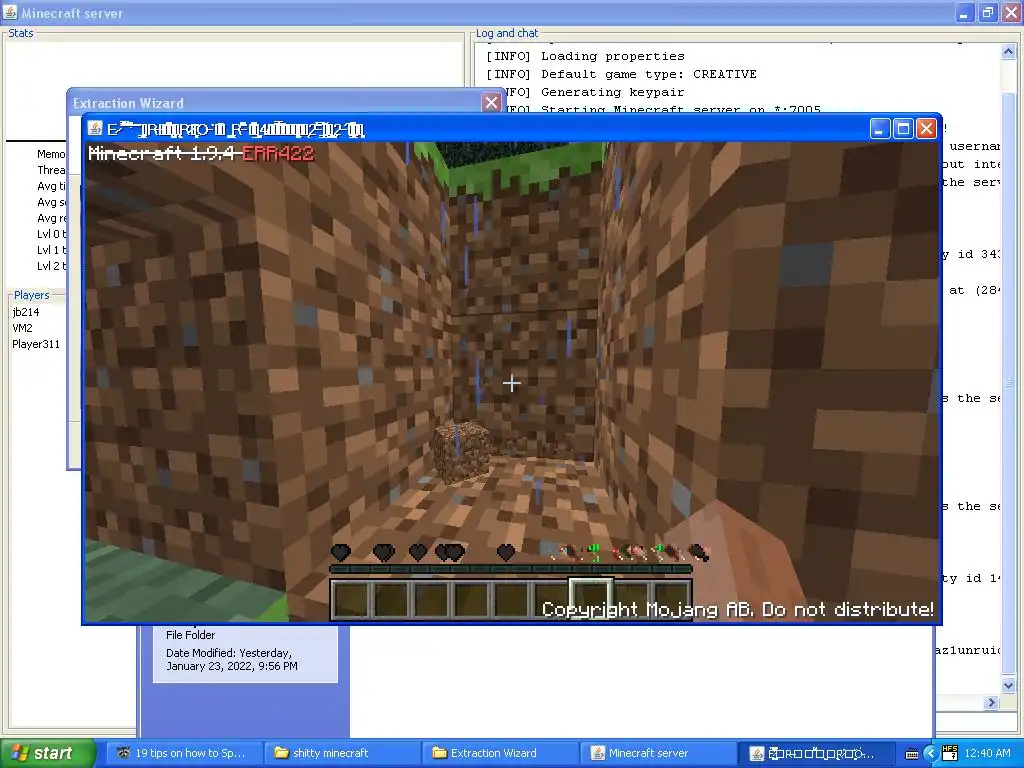Viewport: 1024px width, 768px height.
Task: Open the Start menu
Action: click(46, 754)
